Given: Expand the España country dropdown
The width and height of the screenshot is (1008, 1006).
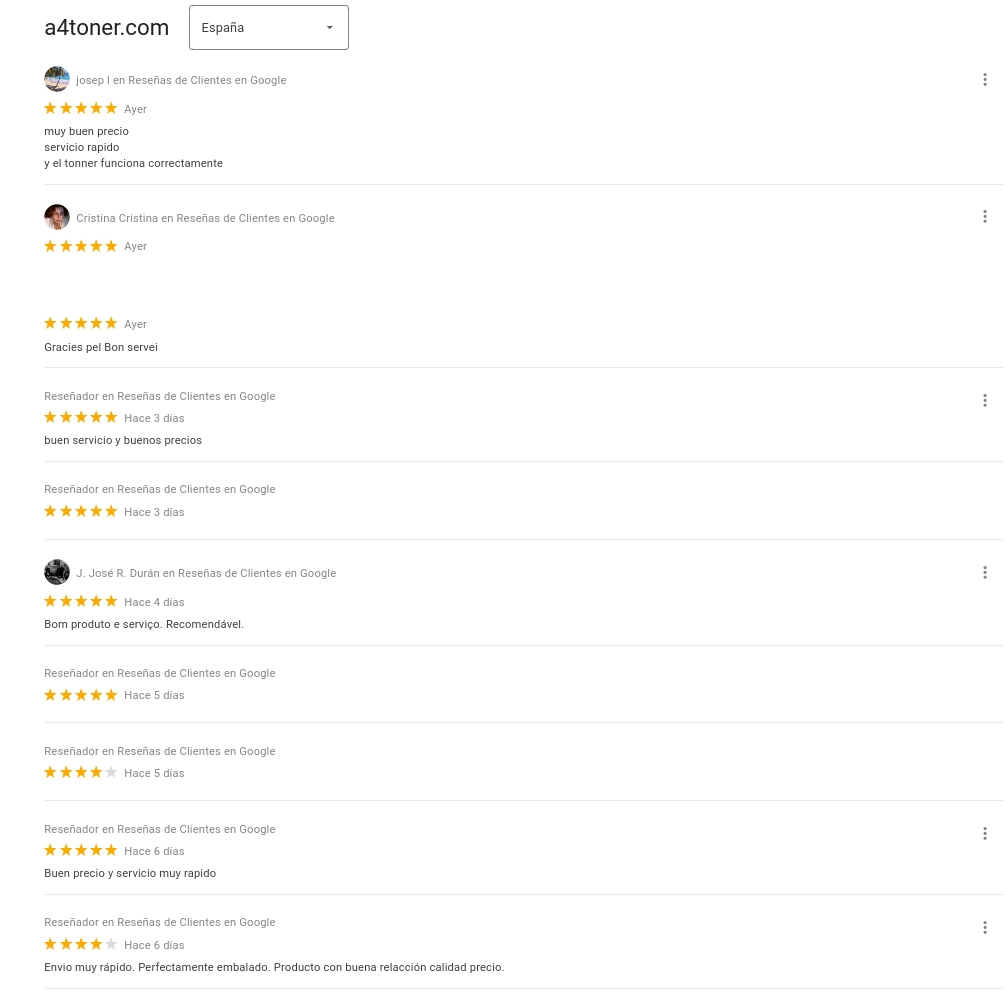Looking at the screenshot, I should click(x=269, y=28).
